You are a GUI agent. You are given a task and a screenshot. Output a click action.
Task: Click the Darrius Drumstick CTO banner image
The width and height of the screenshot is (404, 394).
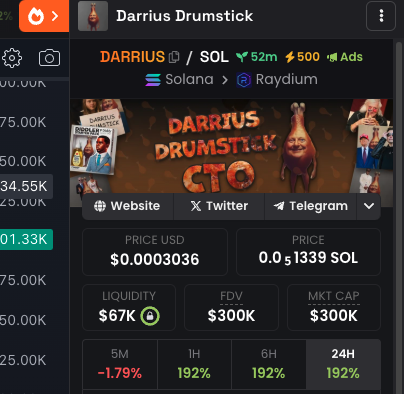tap(231, 146)
